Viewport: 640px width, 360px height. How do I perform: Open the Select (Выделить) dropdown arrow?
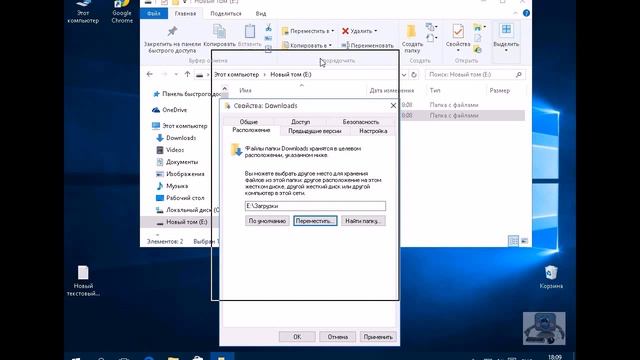506,51
